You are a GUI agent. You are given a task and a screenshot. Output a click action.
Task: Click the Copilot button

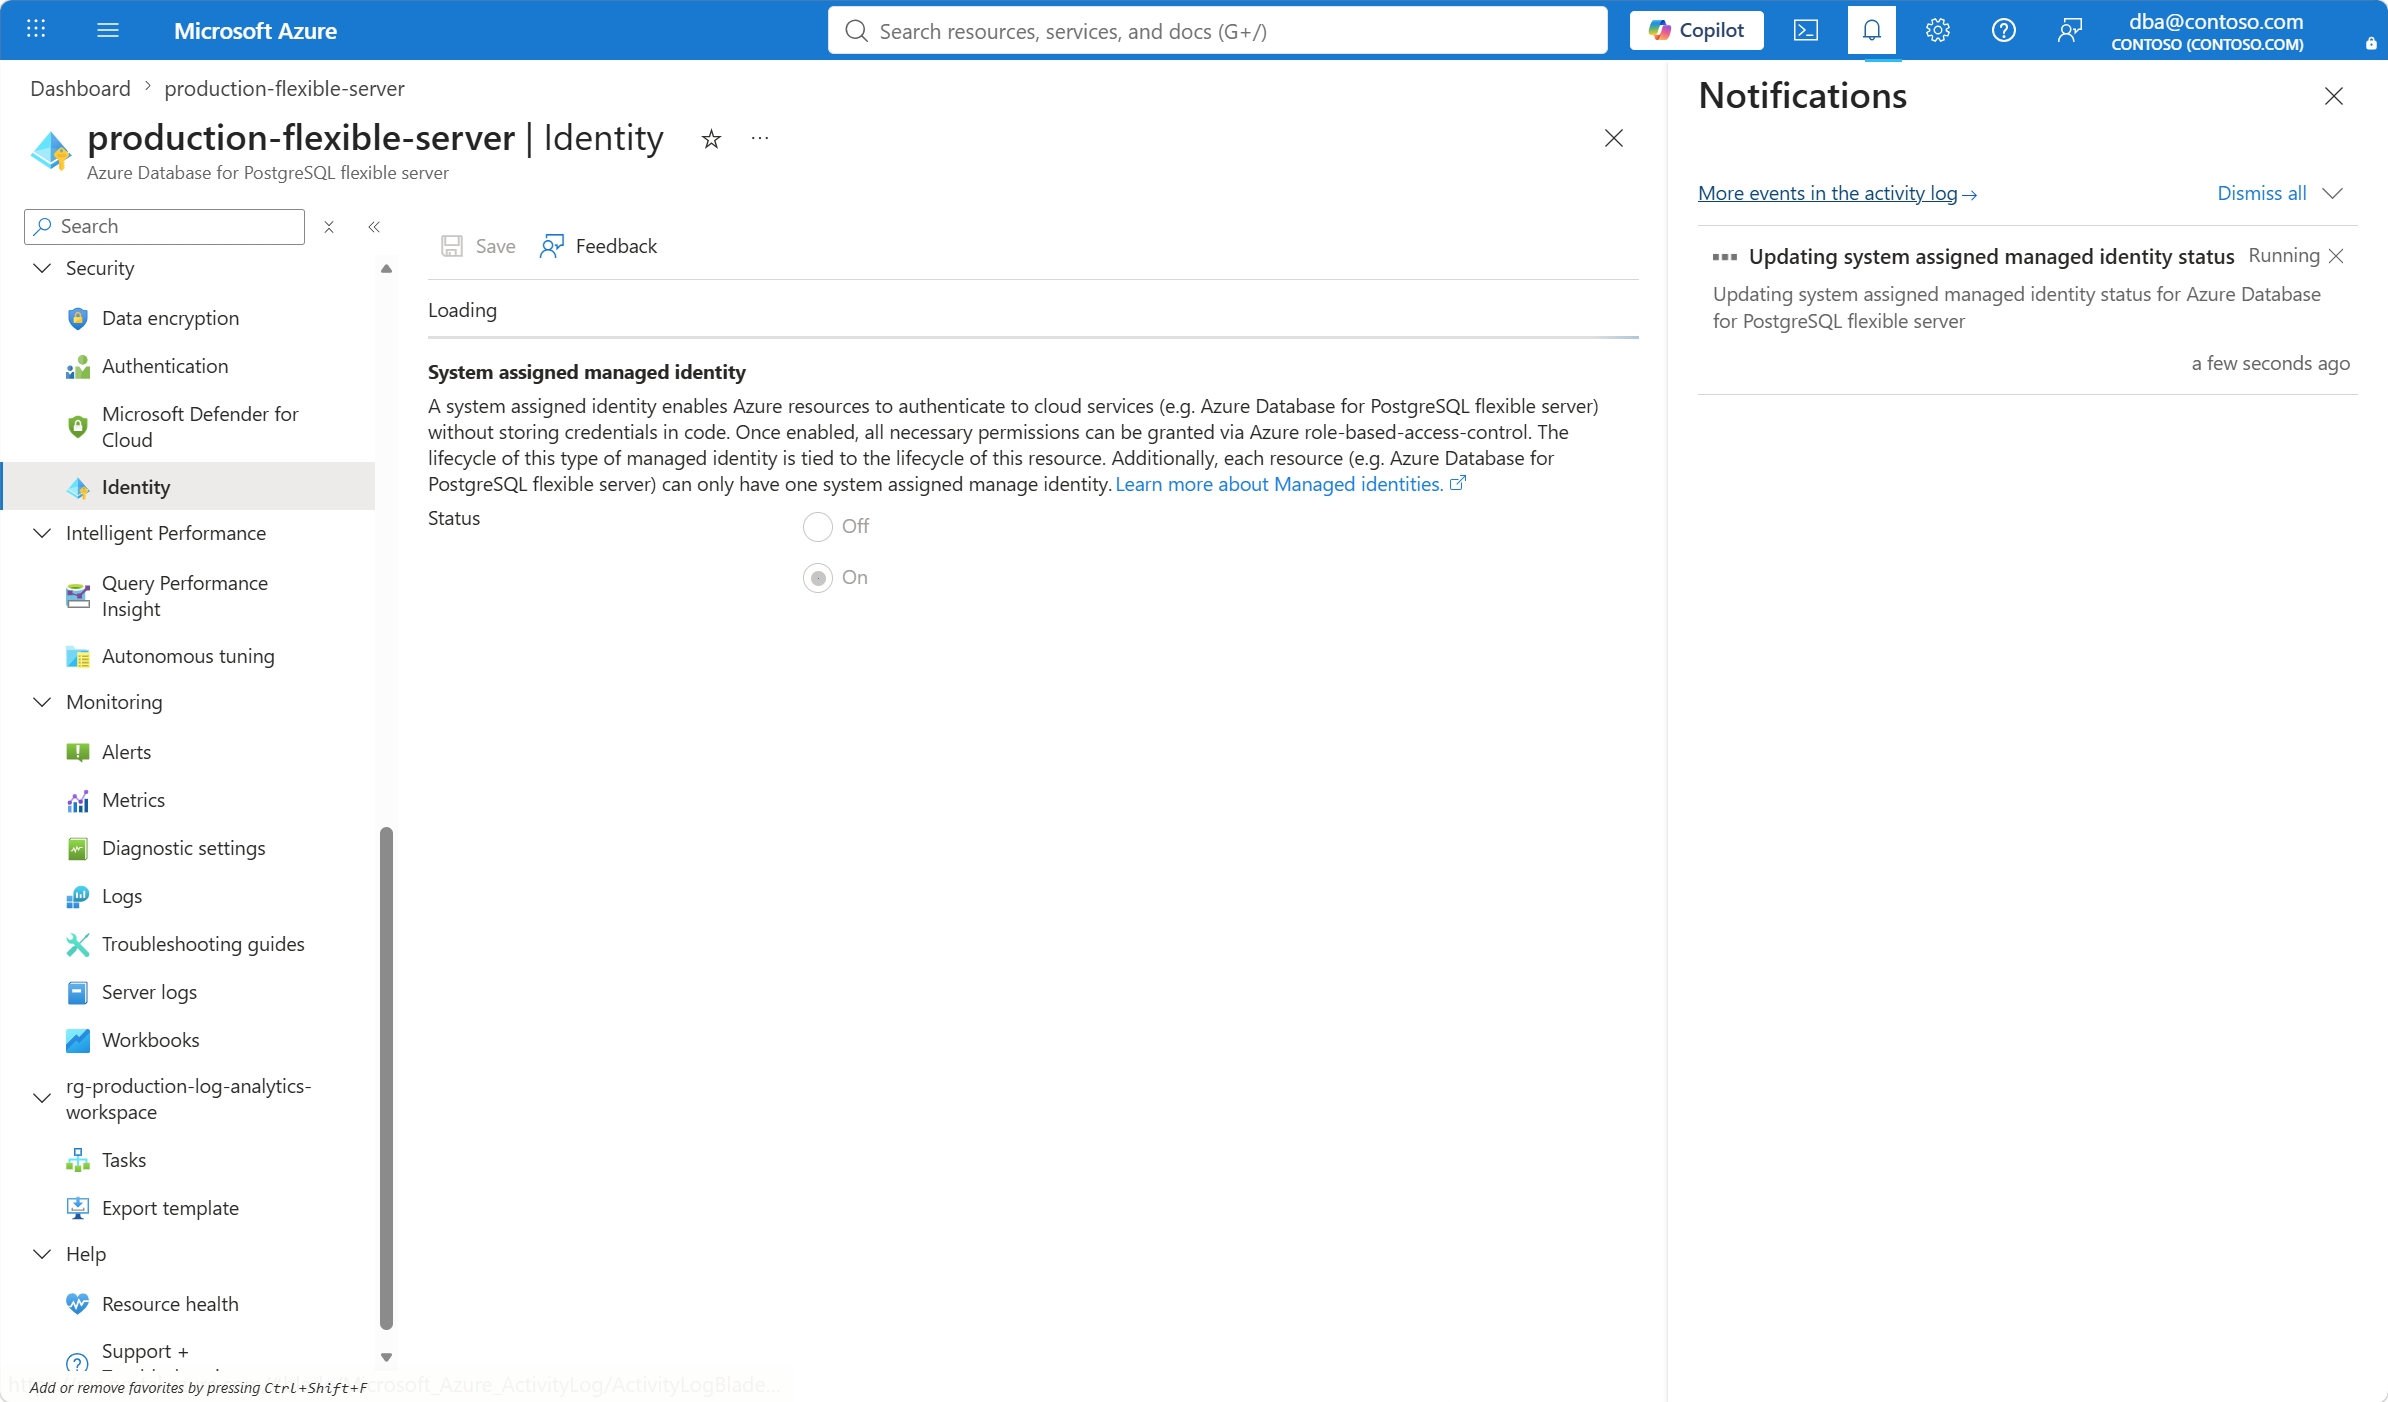(1696, 30)
